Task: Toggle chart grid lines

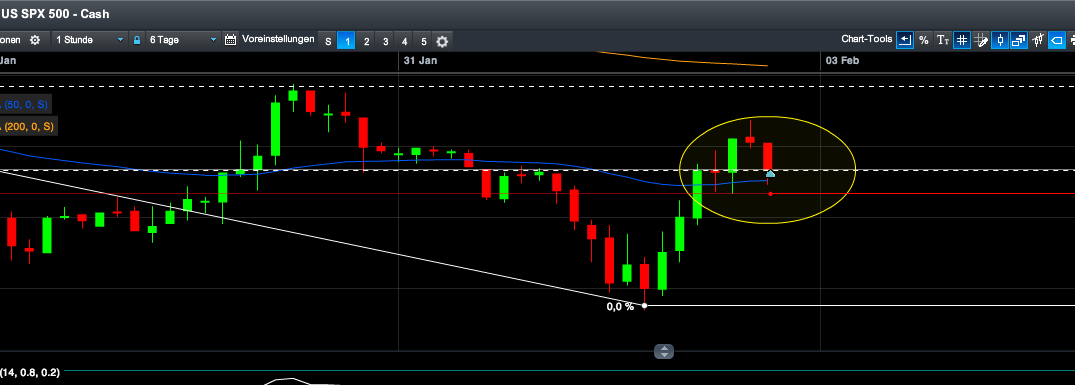Action: [962, 40]
